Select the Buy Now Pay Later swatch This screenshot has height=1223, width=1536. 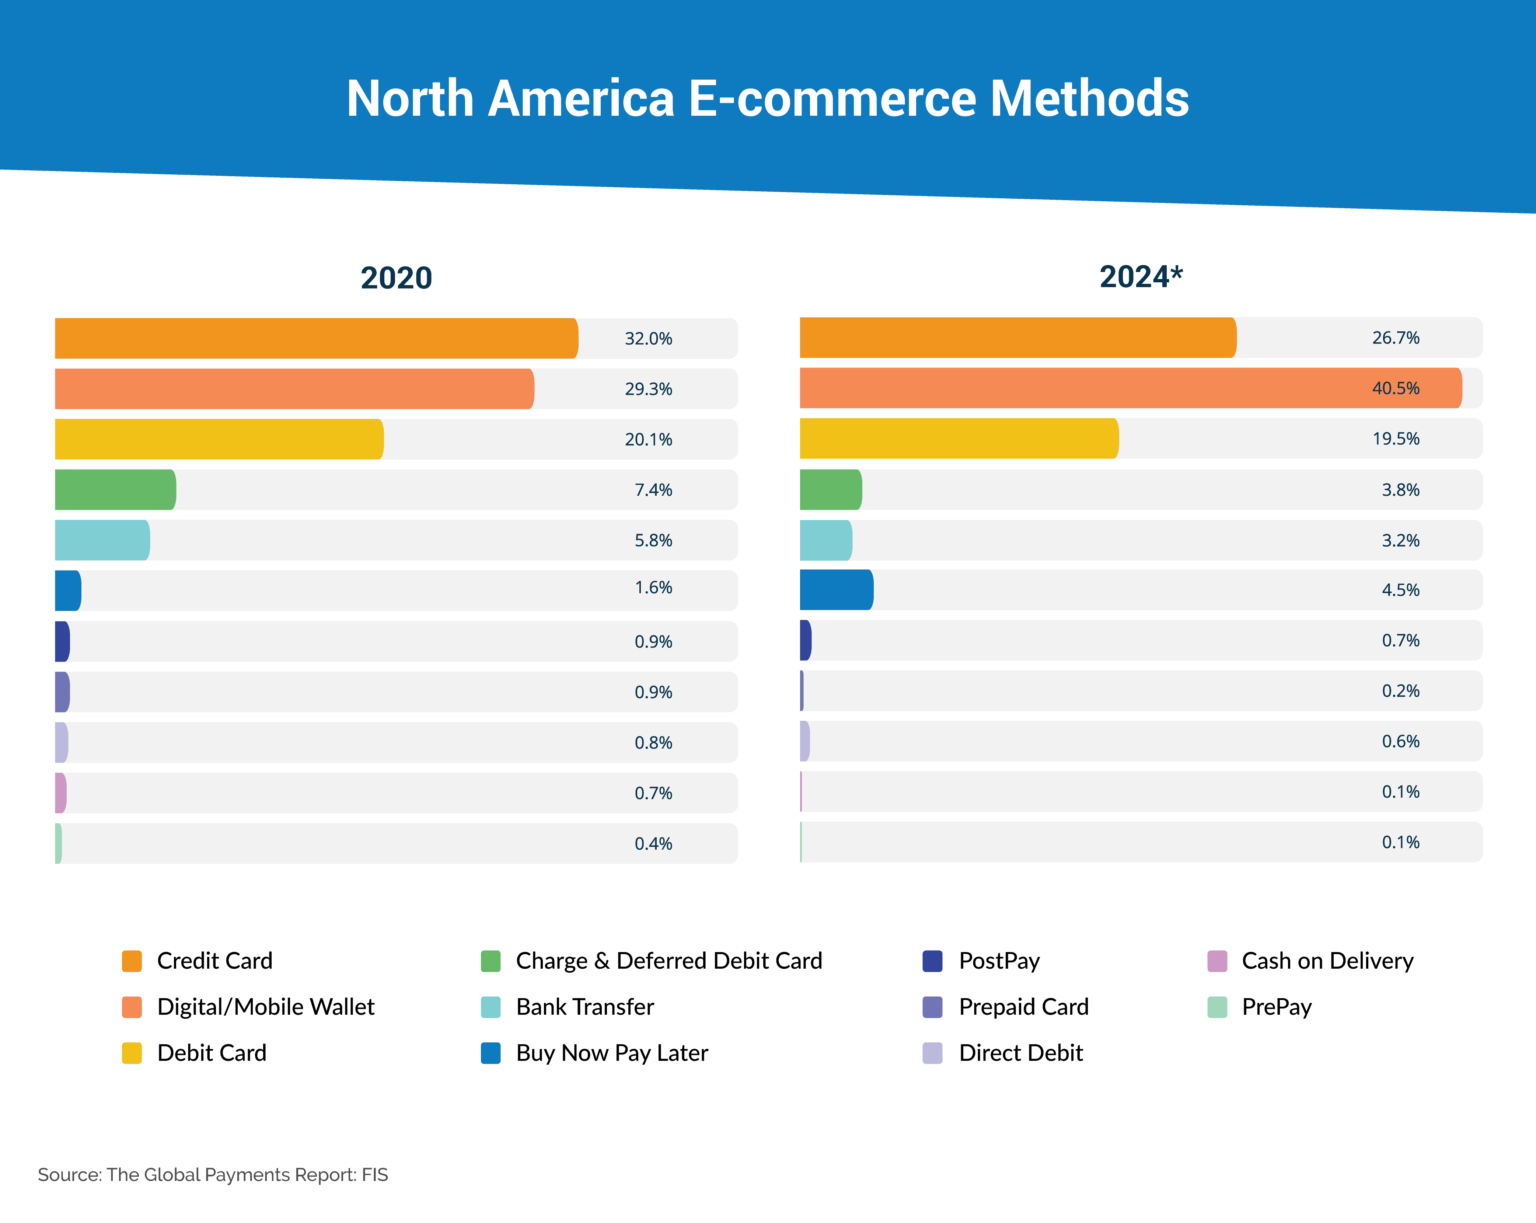[491, 1053]
